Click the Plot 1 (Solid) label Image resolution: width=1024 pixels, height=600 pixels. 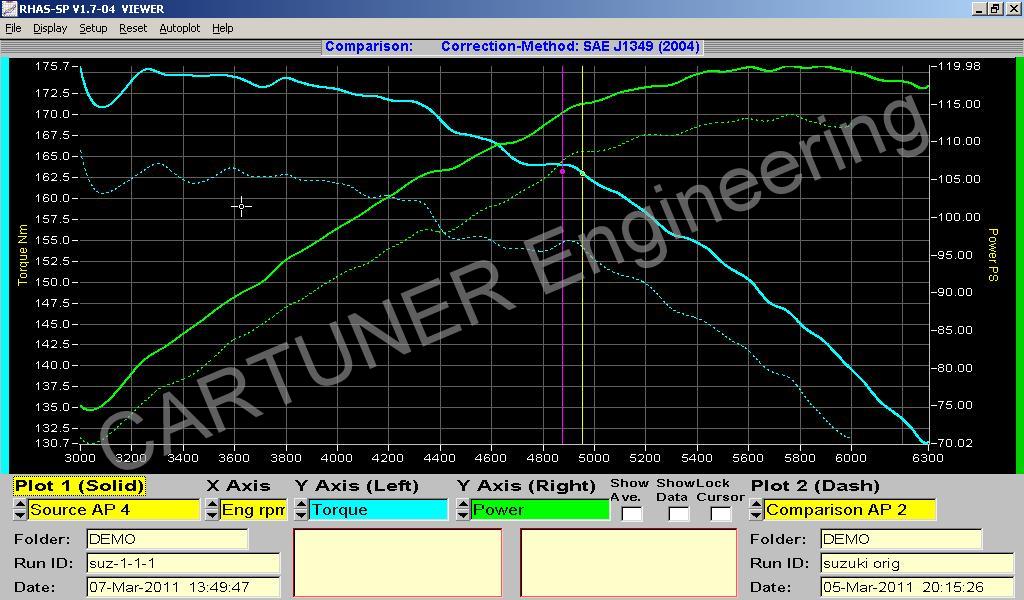pyautogui.click(x=79, y=486)
